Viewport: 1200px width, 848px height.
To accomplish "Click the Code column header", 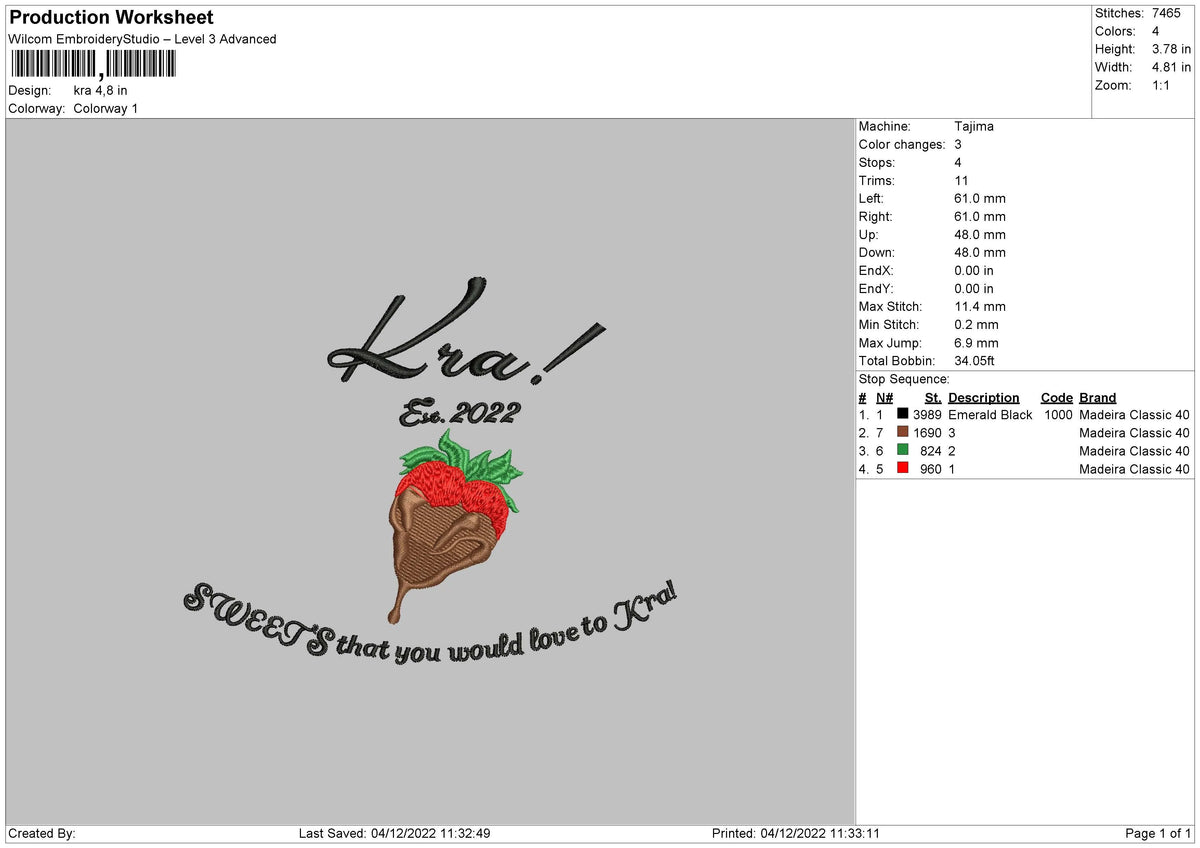I will (x=1057, y=397).
